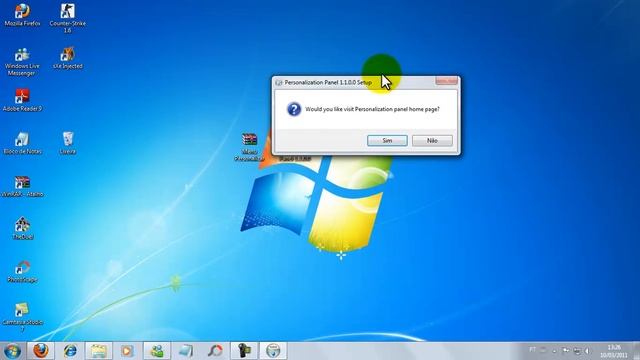Open Internet Explorer from the taskbar
The height and width of the screenshot is (360, 640).
point(70,351)
